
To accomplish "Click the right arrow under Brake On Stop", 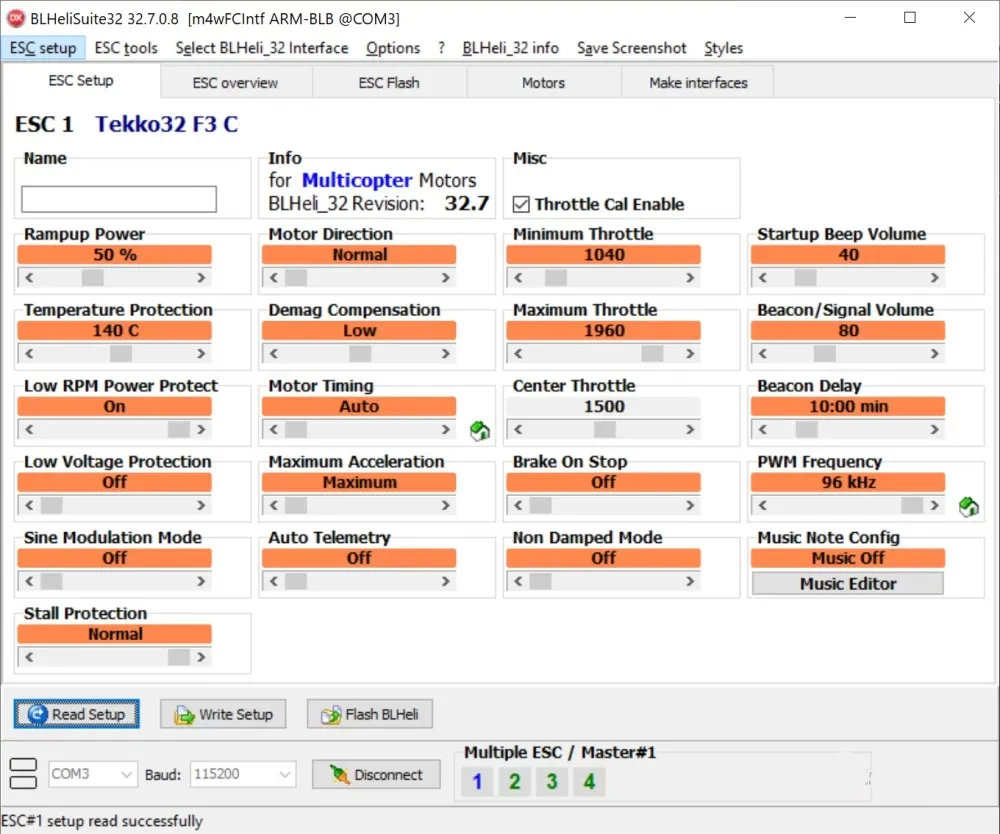I will tap(689, 505).
